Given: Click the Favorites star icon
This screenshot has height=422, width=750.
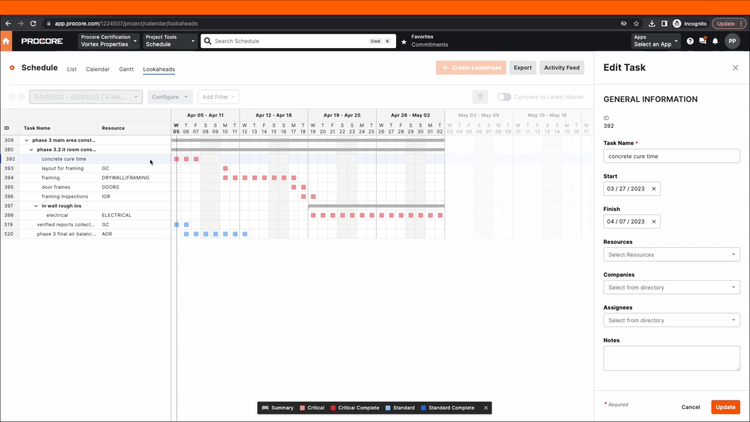Looking at the screenshot, I should 404,42.
